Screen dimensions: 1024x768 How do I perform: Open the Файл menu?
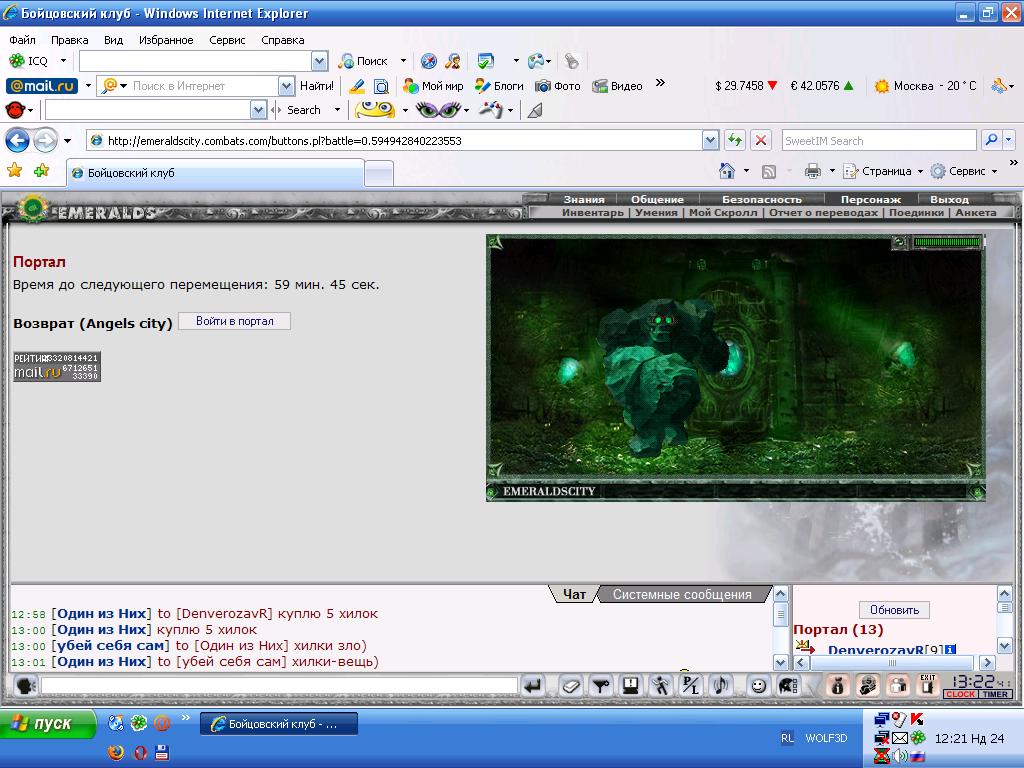22,40
